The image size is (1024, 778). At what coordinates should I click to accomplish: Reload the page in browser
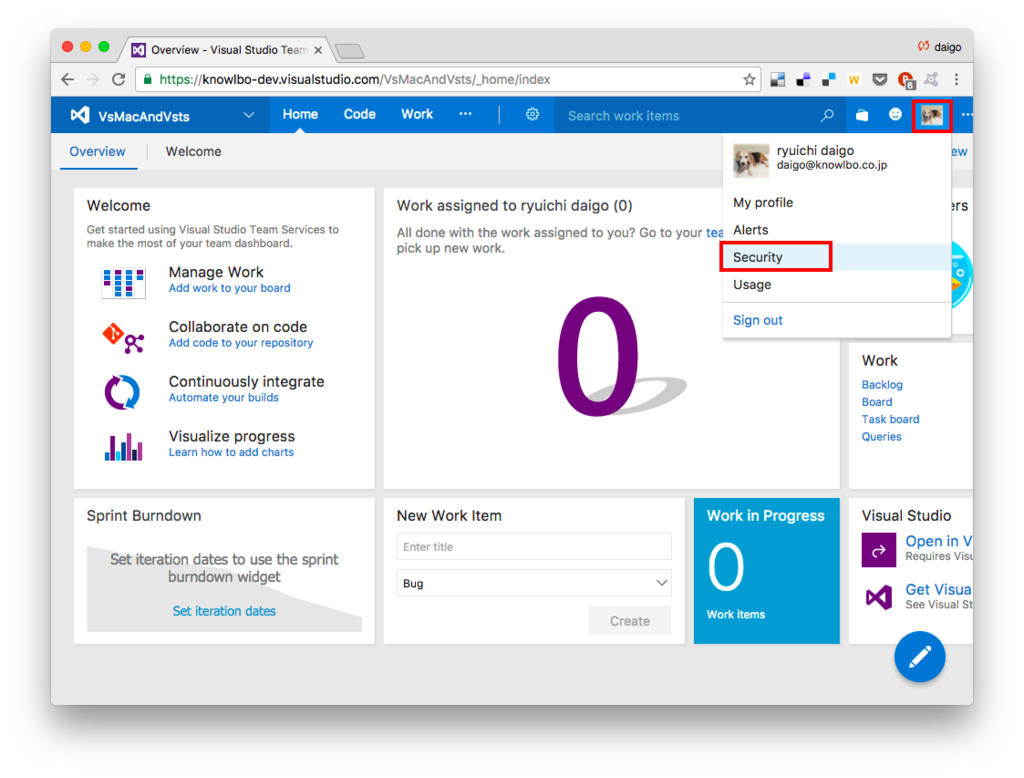tap(118, 79)
